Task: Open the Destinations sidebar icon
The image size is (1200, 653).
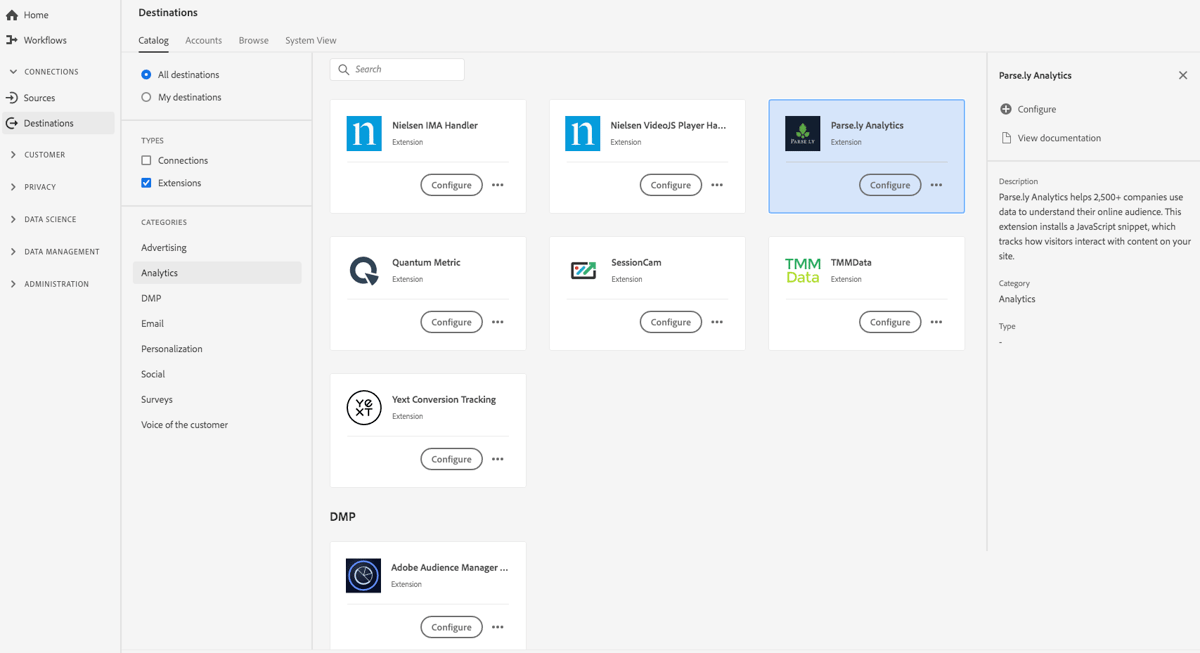Action: click(x=13, y=123)
